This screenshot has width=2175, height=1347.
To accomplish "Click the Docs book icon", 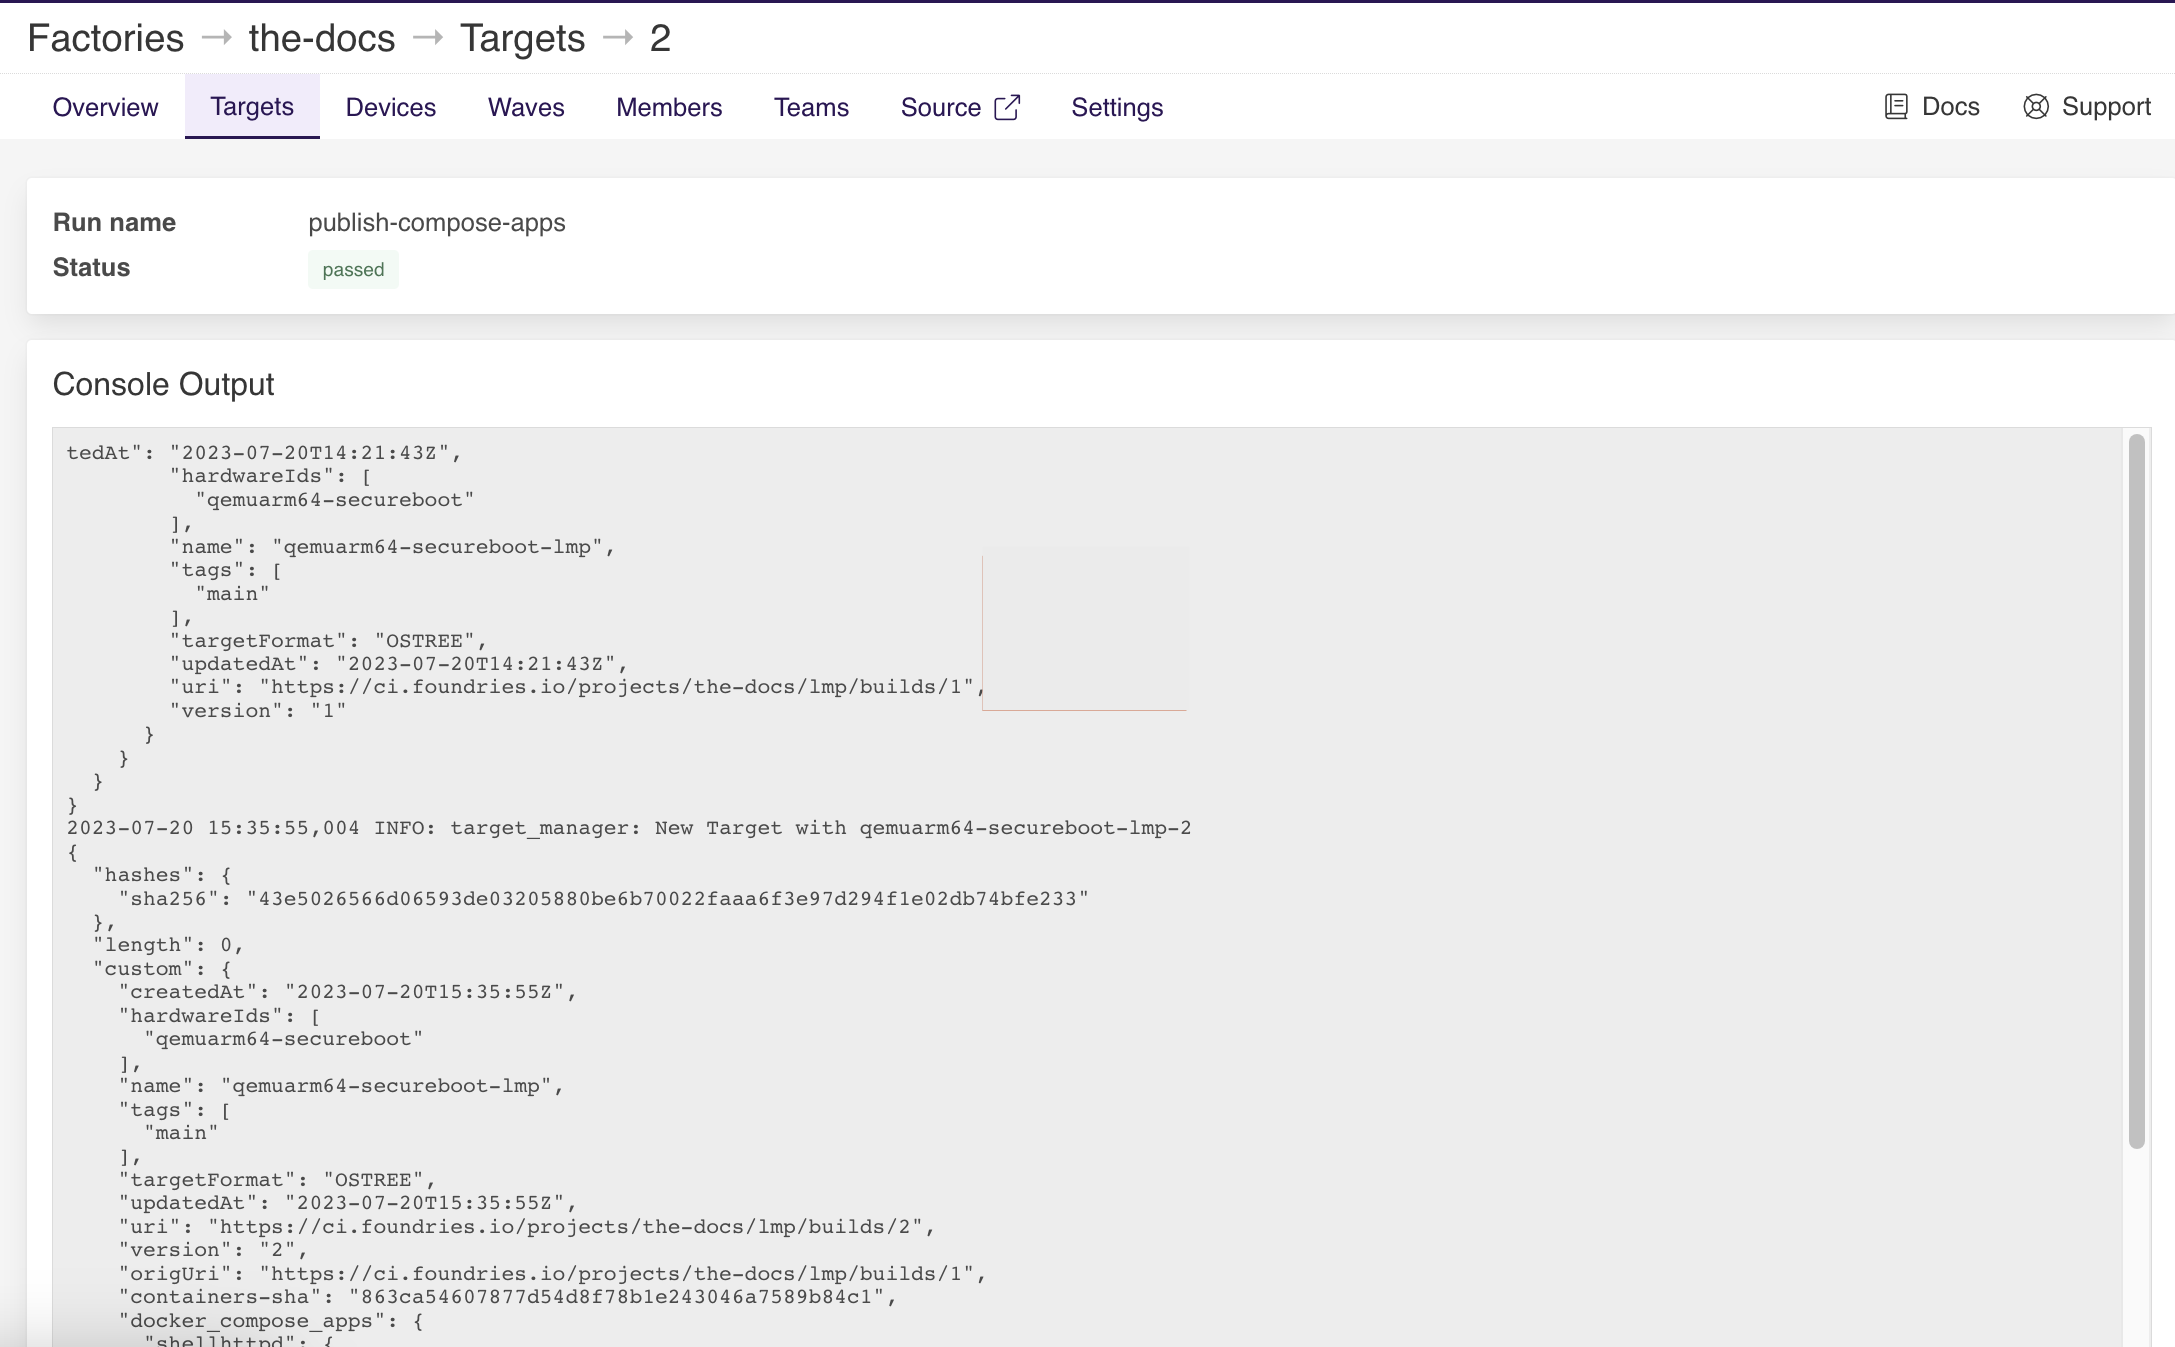I will [1895, 107].
